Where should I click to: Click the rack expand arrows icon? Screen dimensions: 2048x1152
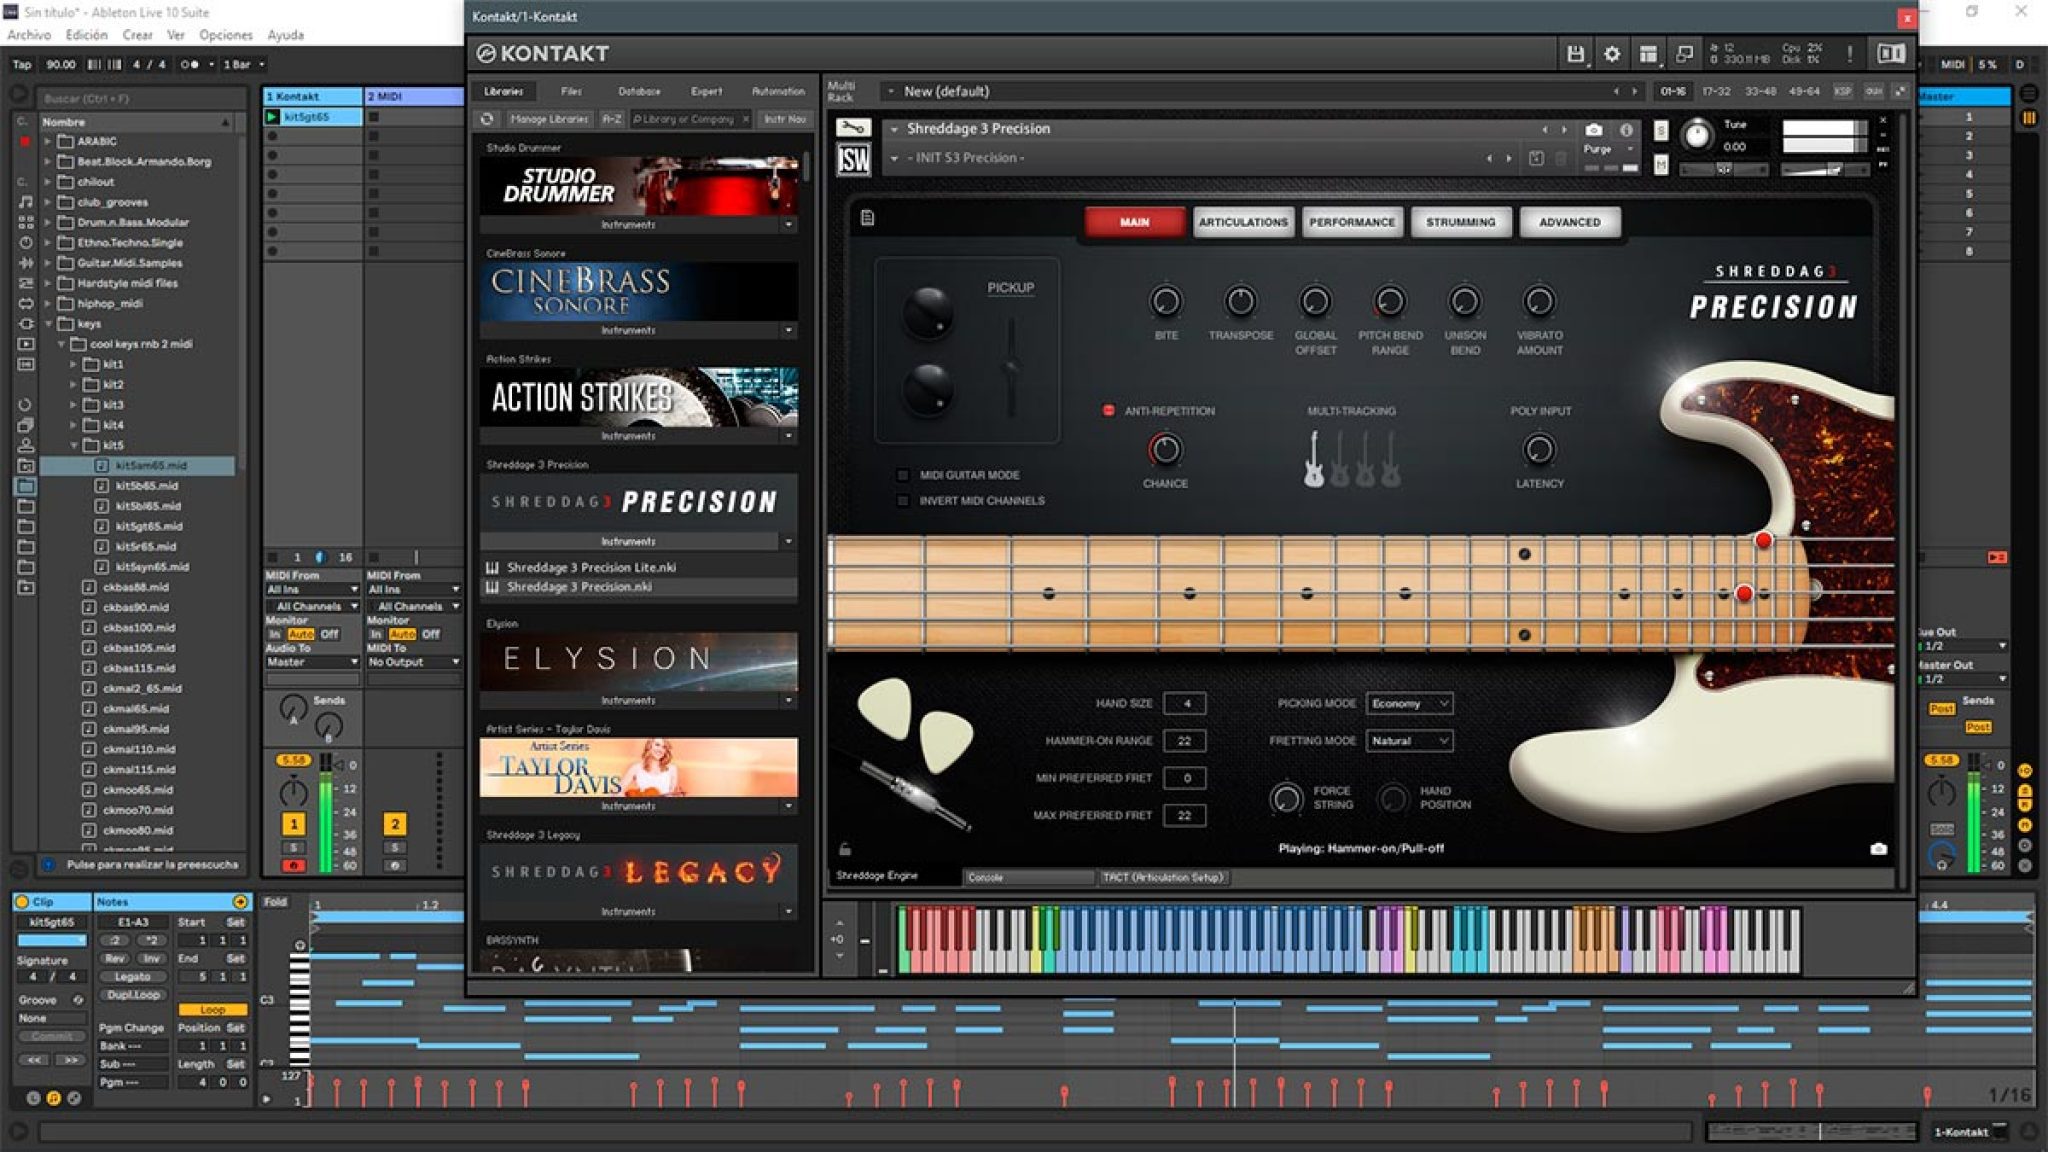pos(1900,91)
